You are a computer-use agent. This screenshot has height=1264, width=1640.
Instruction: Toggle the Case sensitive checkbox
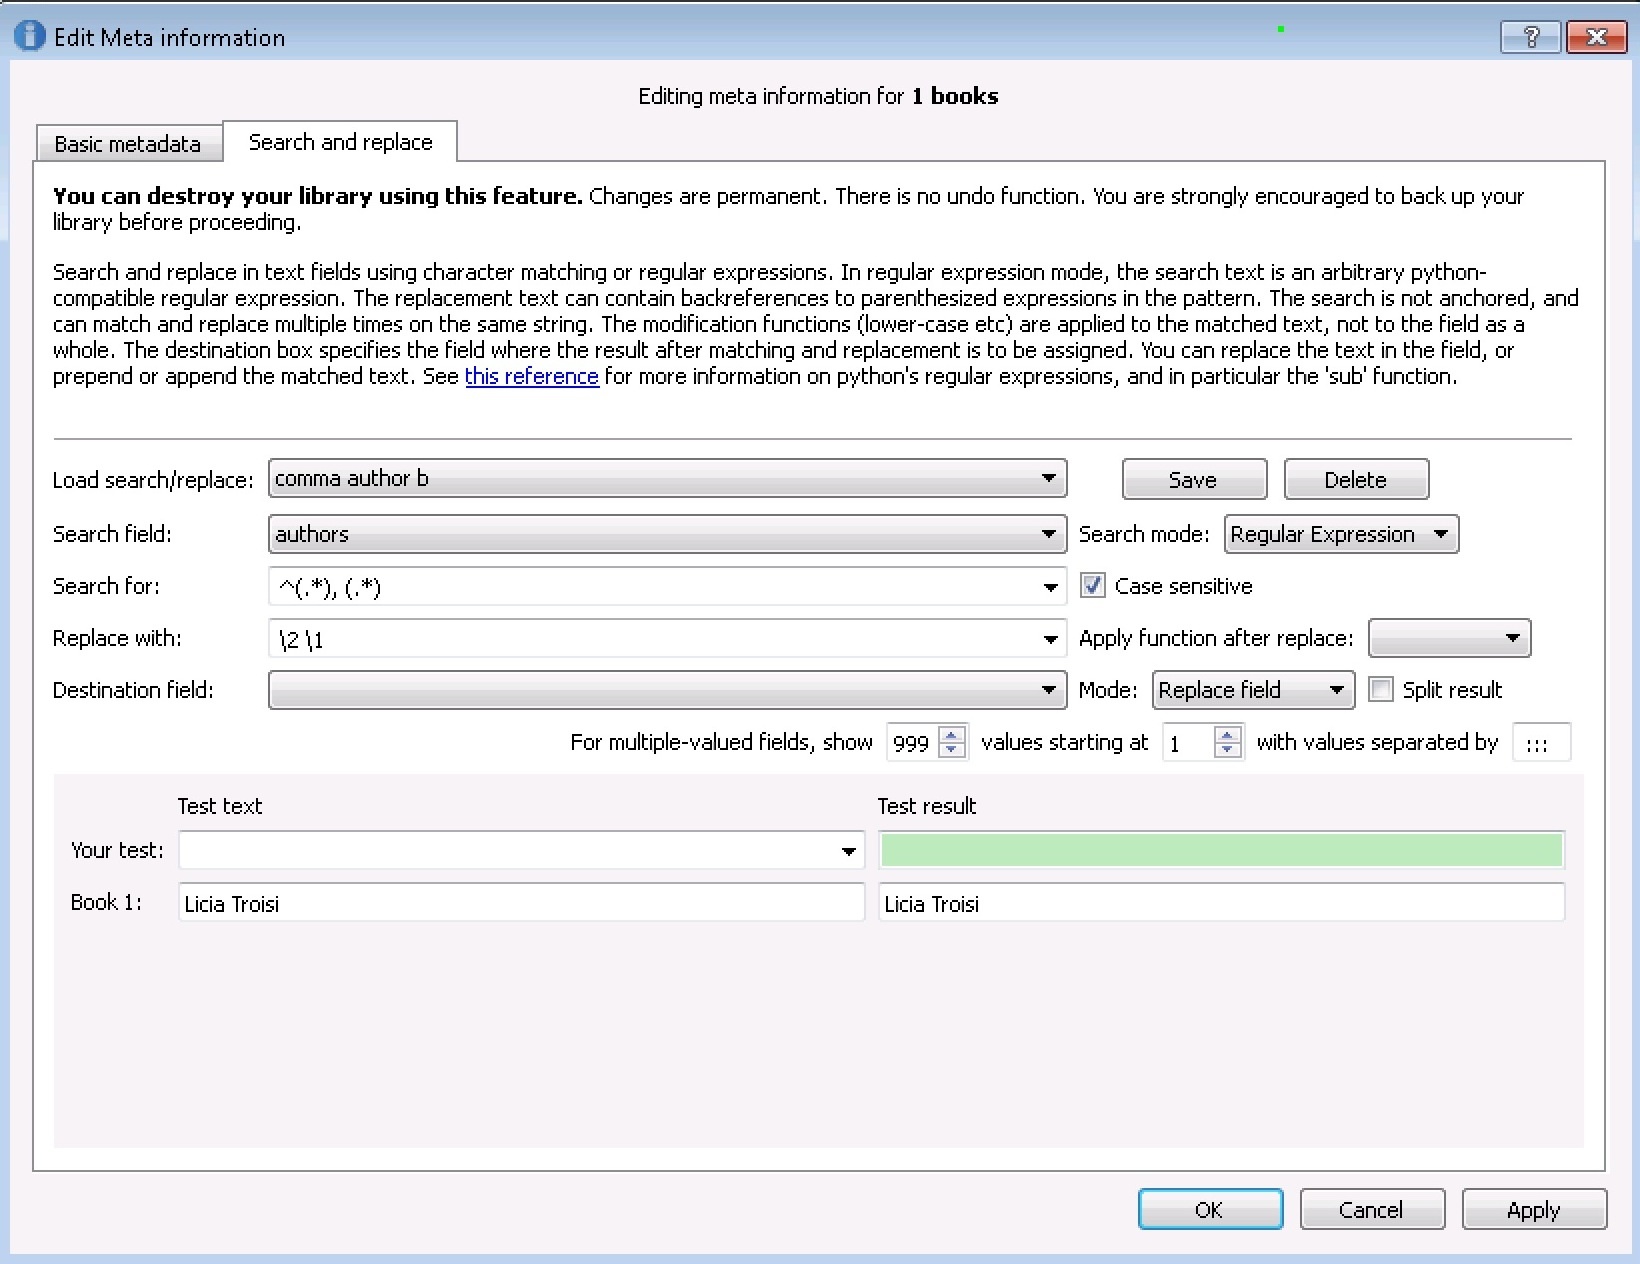(x=1093, y=586)
